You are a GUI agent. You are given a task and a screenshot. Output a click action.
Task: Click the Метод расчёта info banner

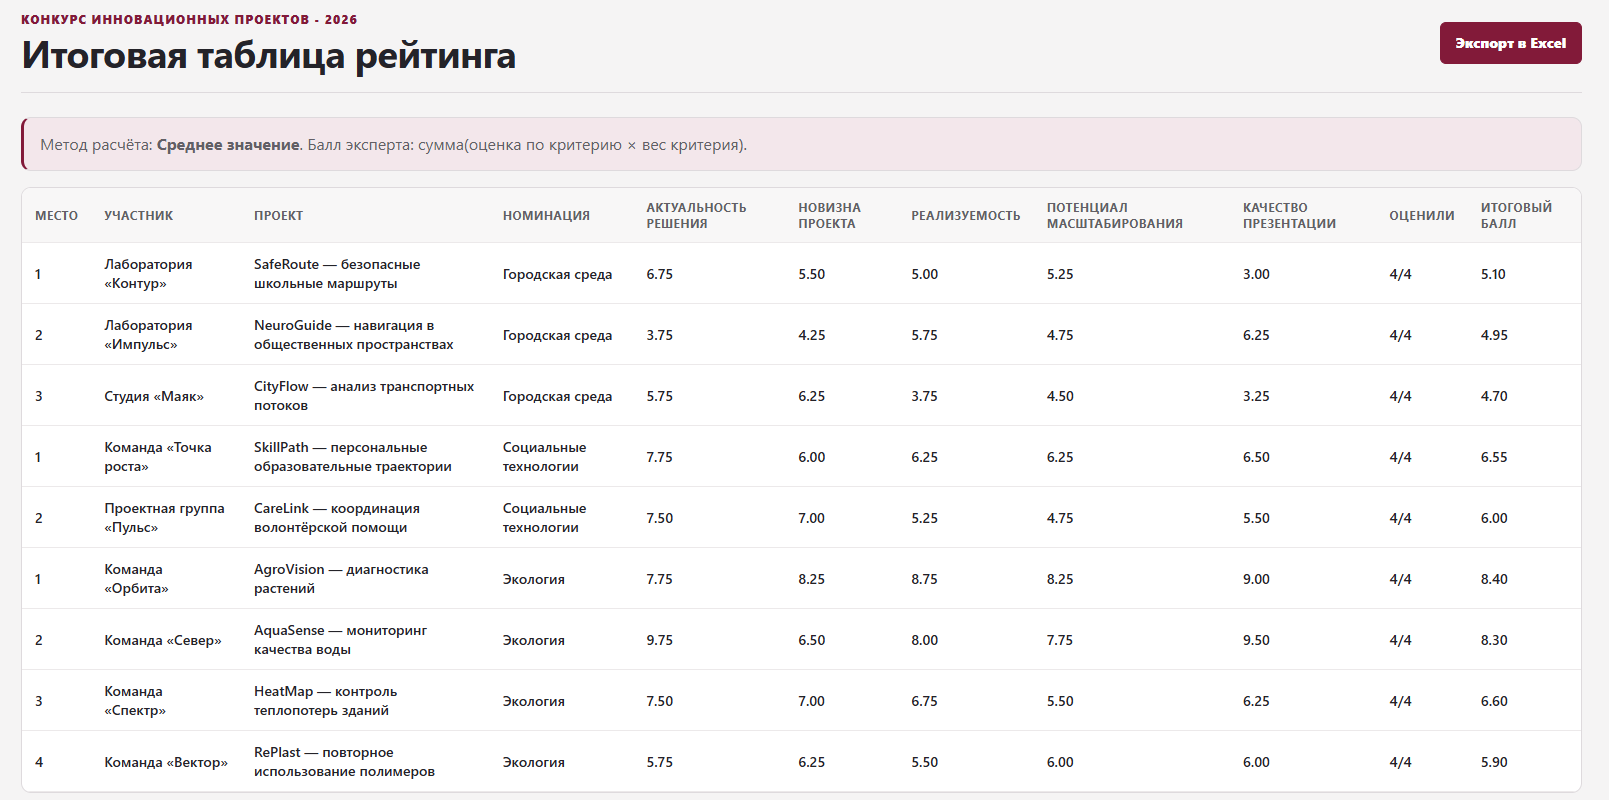coord(801,144)
